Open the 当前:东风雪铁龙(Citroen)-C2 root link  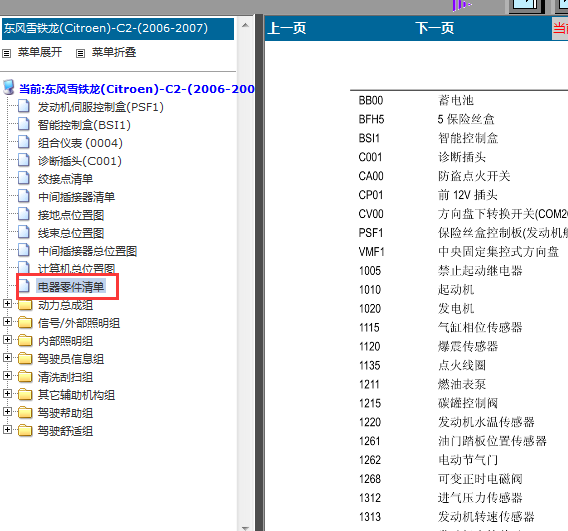tap(137, 89)
